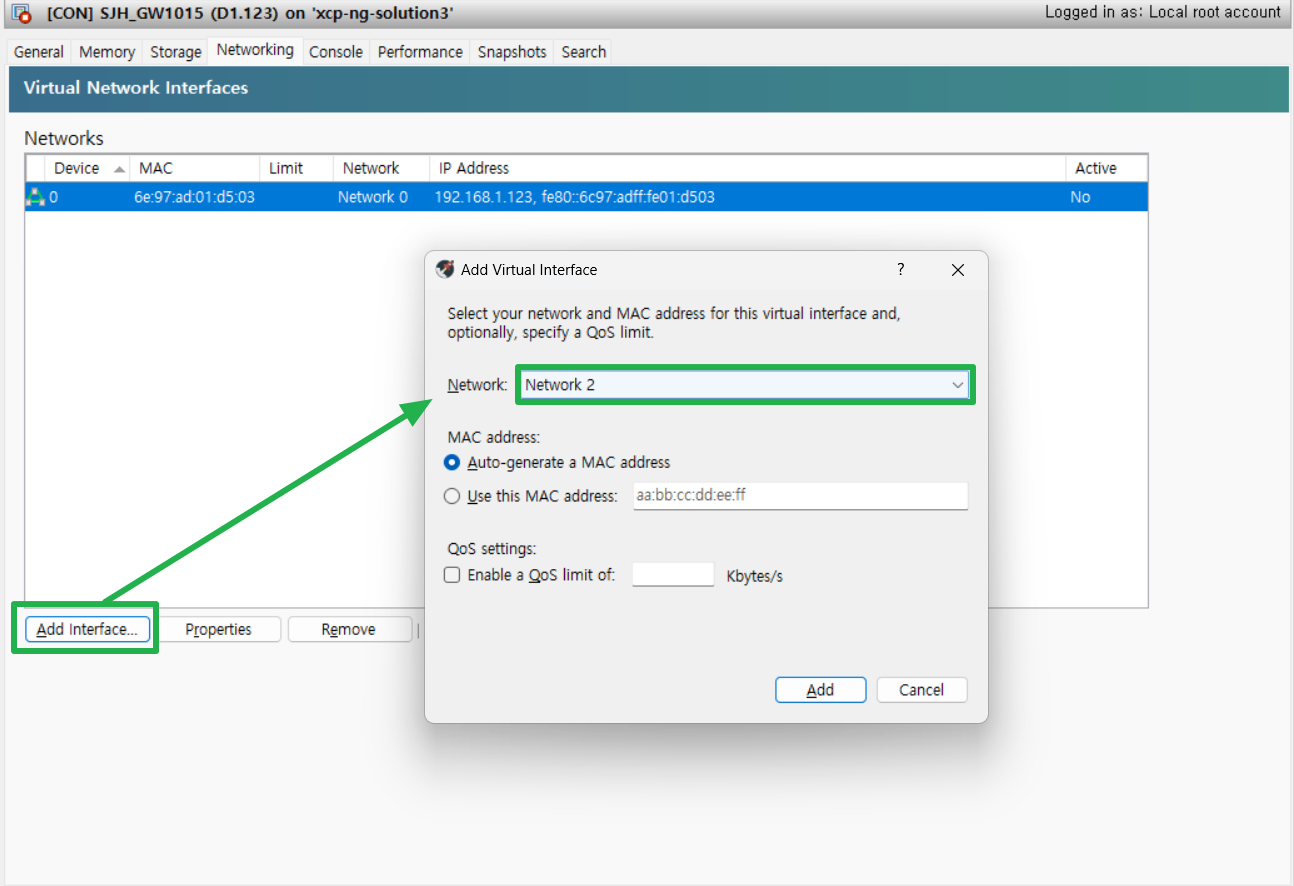This screenshot has height=886, width=1294.
Task: Click the Add Virtual Interface dialog icon
Action: click(x=446, y=269)
